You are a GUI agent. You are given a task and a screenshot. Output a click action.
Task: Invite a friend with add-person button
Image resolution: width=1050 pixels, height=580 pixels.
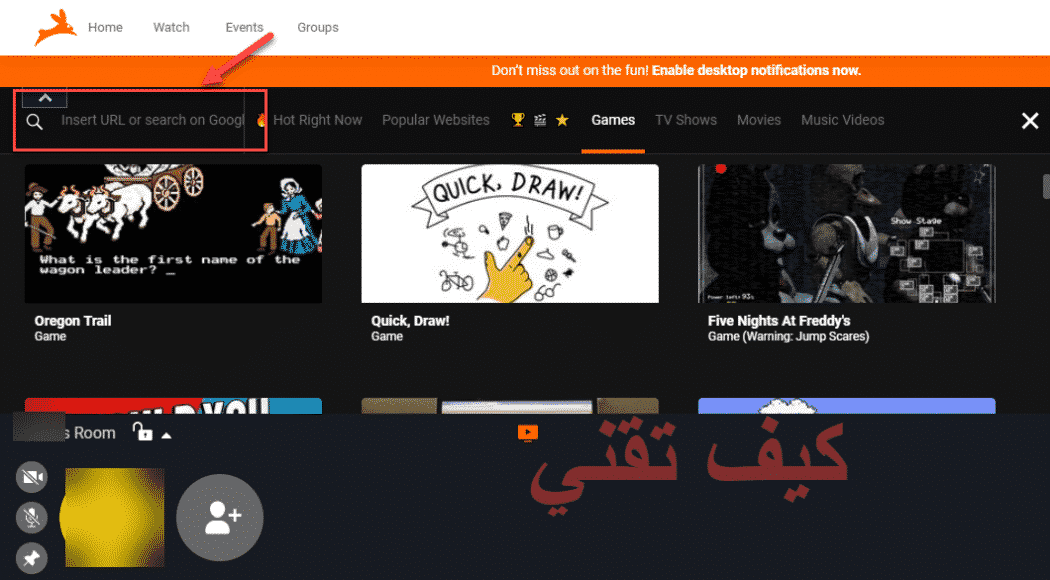click(220, 518)
